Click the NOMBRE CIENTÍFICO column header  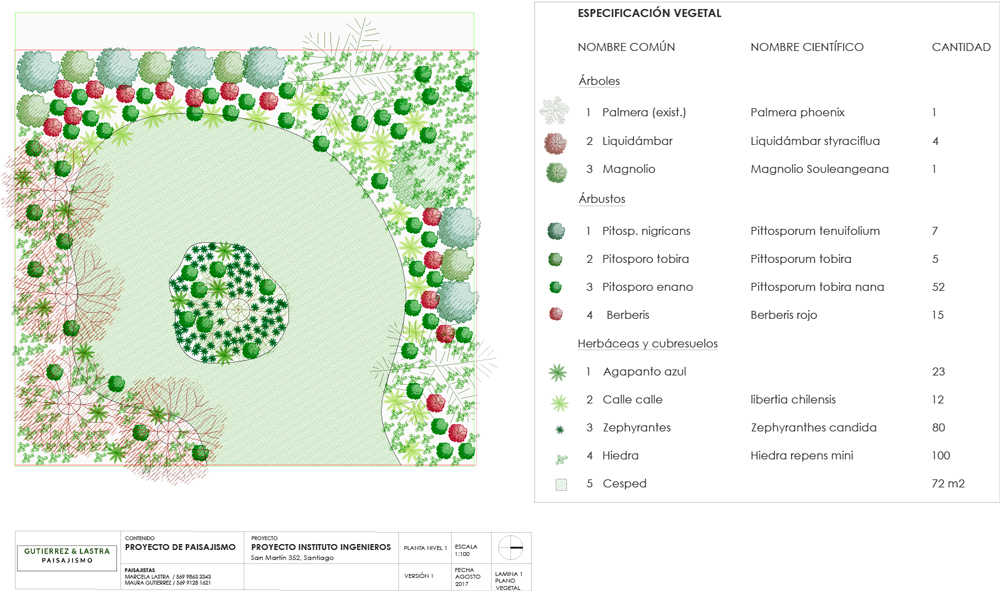[x=807, y=47]
